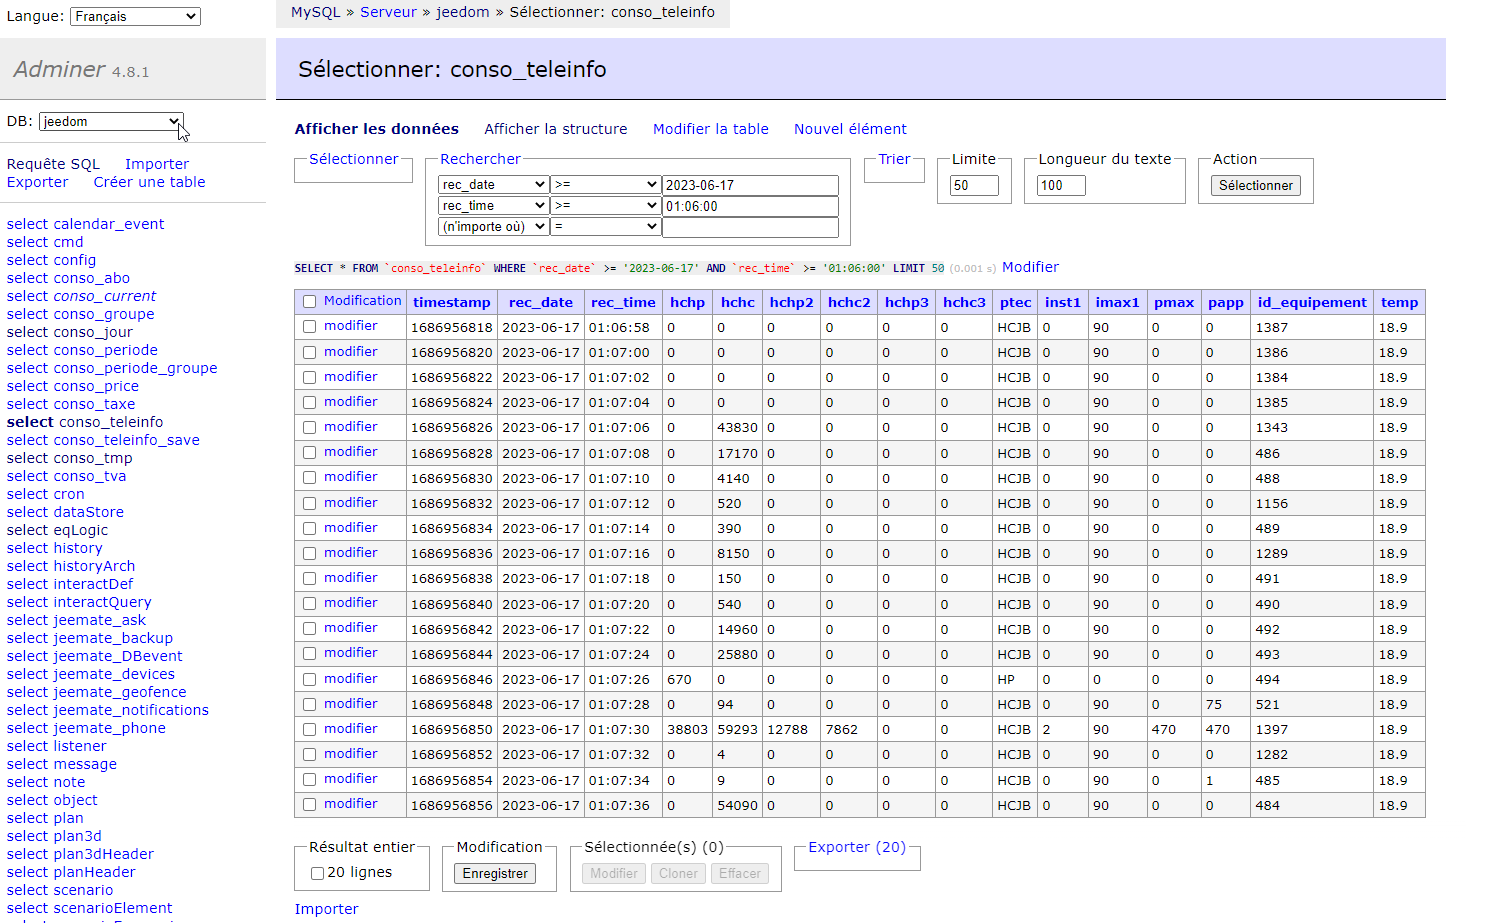This screenshot has width=1485, height=923.
Task: Sort by the hchc column header
Action: point(737,302)
